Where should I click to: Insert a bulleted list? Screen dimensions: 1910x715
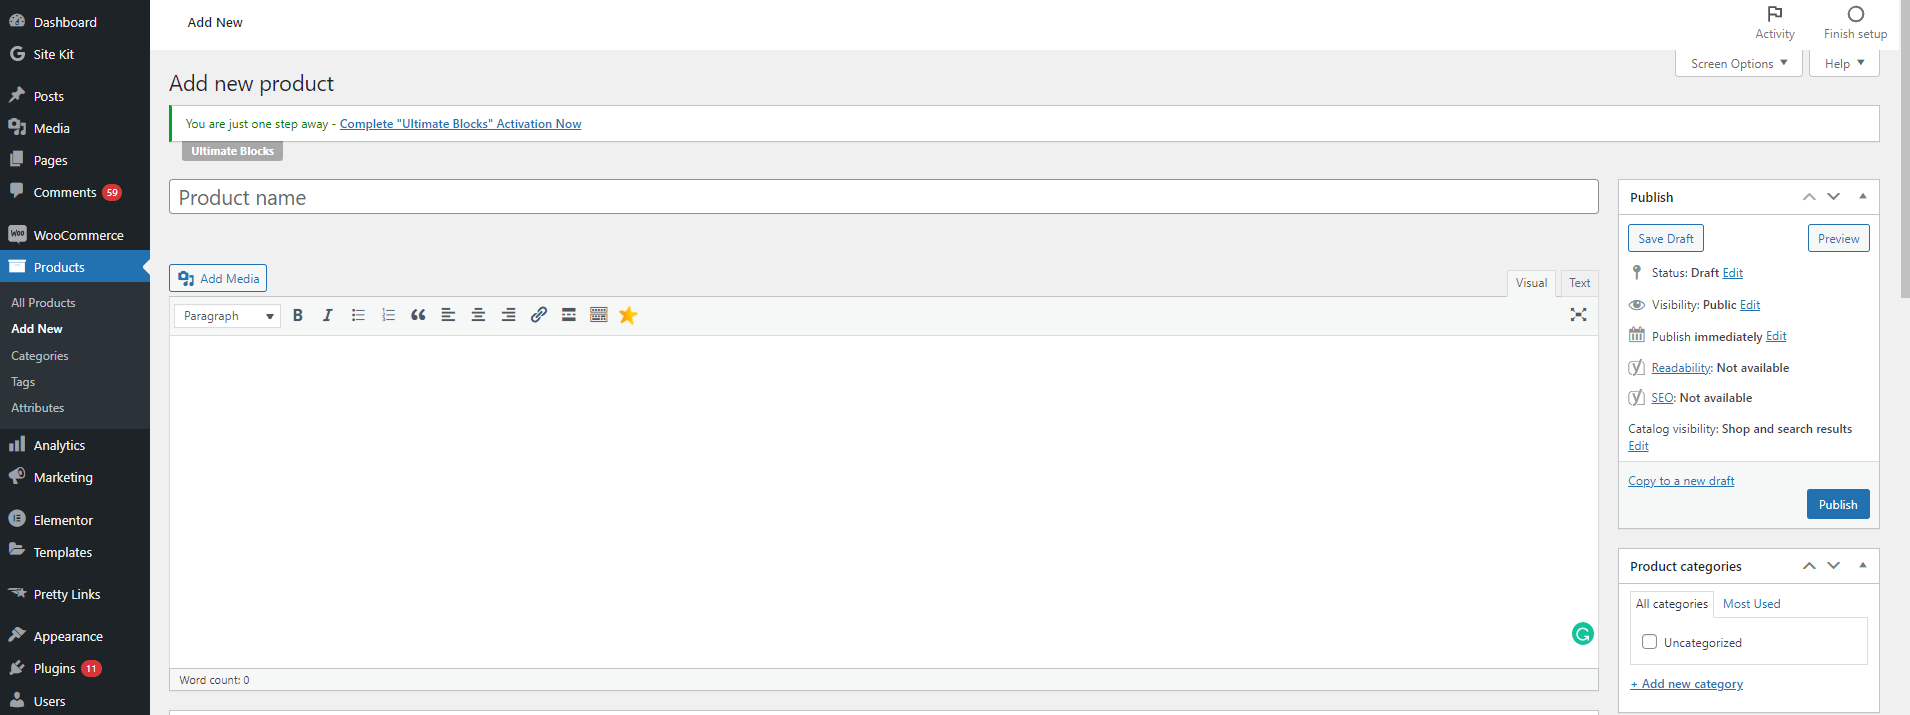click(x=357, y=315)
